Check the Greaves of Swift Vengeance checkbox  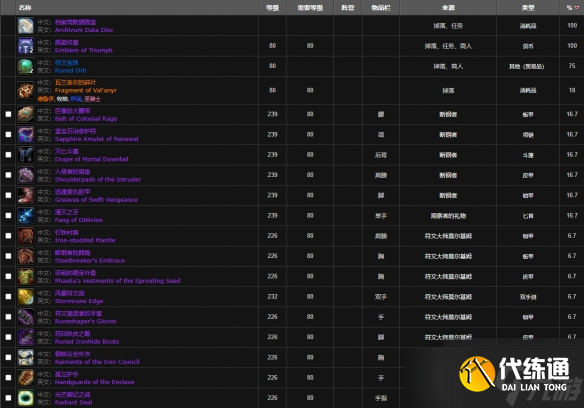[8, 195]
